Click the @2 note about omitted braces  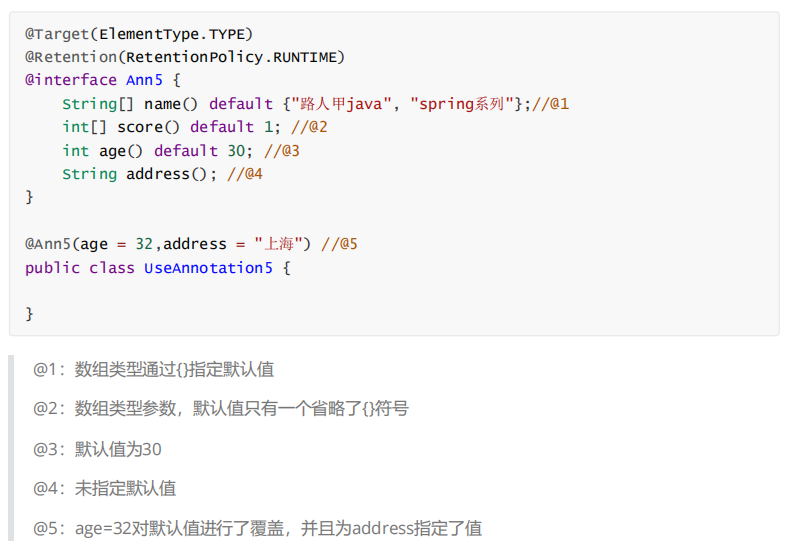(x=220, y=408)
